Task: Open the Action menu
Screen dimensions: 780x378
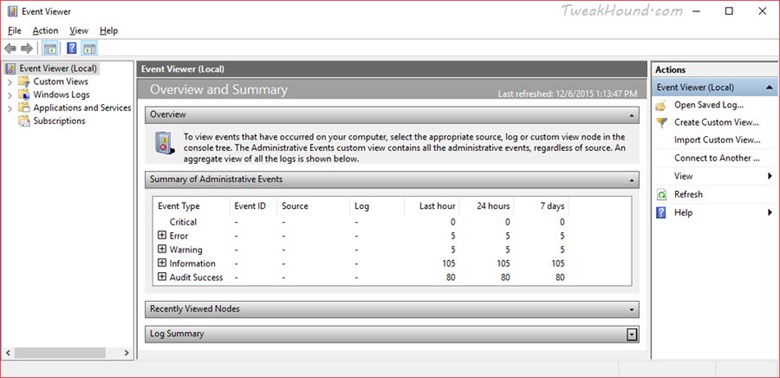Action: [x=45, y=31]
